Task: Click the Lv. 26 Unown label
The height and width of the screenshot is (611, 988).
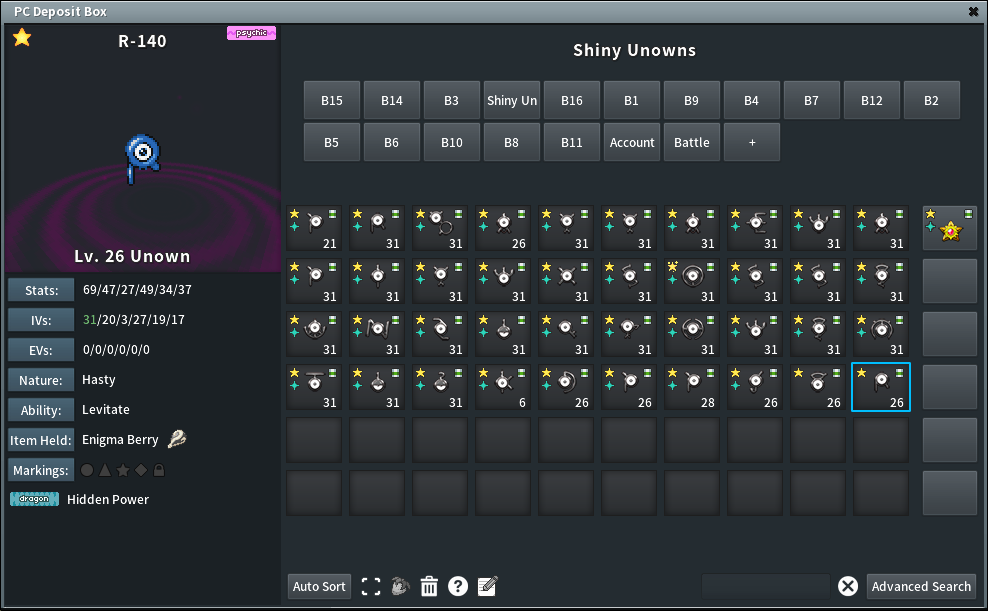Action: point(132,256)
